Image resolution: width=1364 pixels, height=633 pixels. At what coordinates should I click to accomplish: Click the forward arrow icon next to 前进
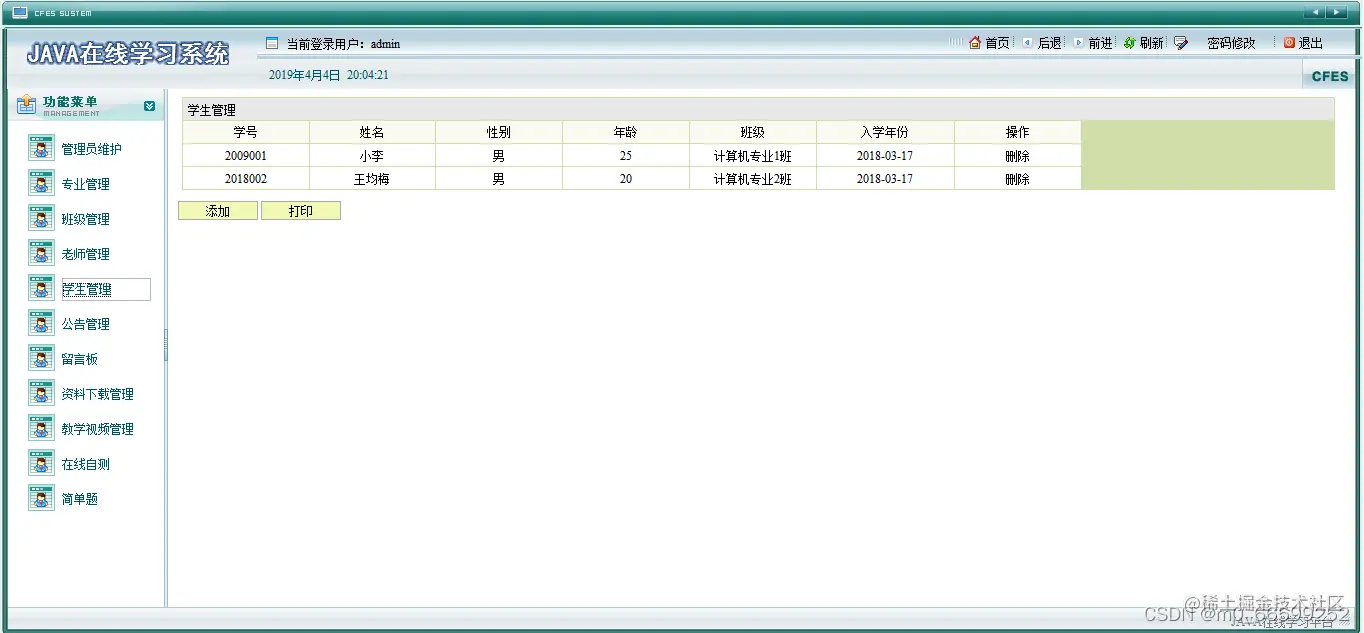pyautogui.click(x=1078, y=43)
